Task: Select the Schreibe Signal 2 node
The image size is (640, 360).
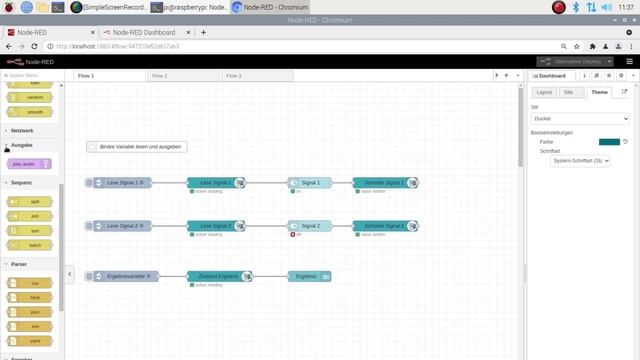Action: [x=385, y=226]
